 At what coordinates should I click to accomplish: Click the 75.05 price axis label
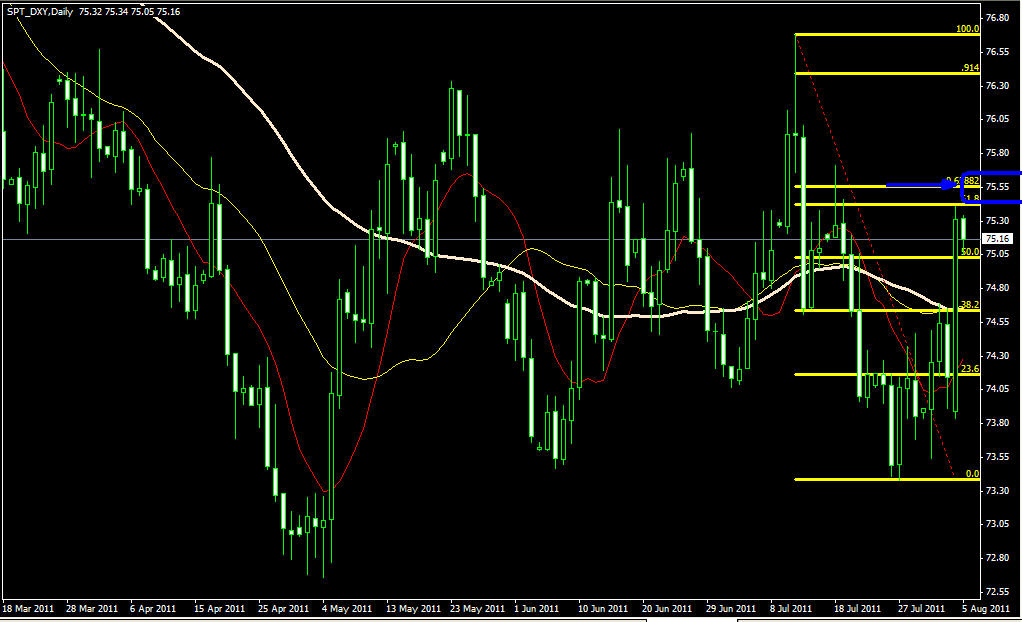(999, 254)
